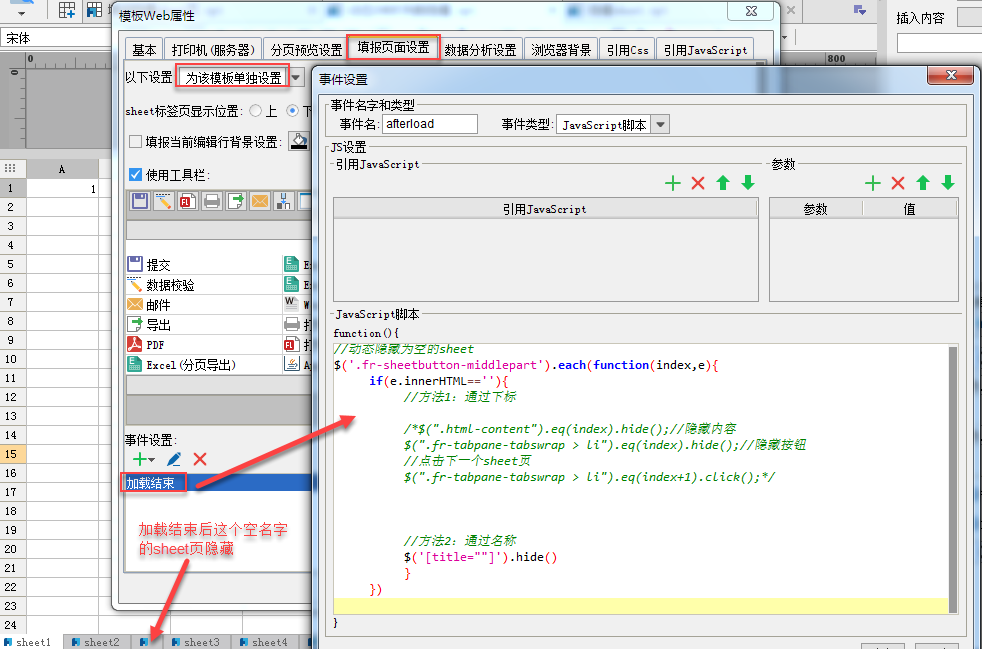The width and height of the screenshot is (982, 649).
Task: Click the data verification pencil toolbar icon
Action: pyautogui.click(x=164, y=201)
